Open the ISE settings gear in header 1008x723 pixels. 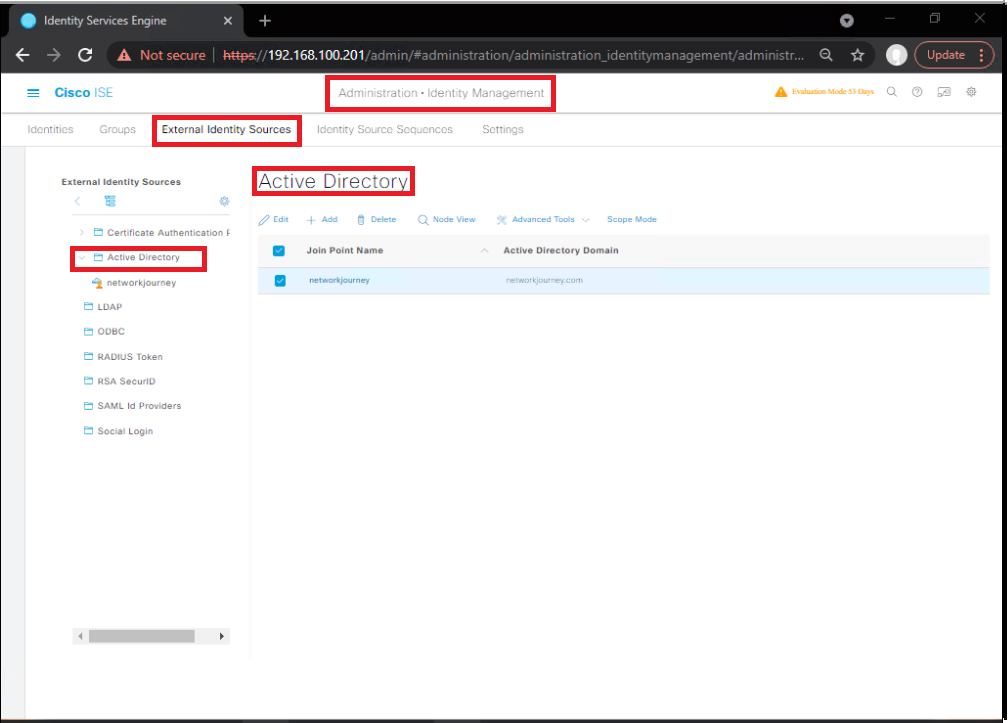[971, 92]
